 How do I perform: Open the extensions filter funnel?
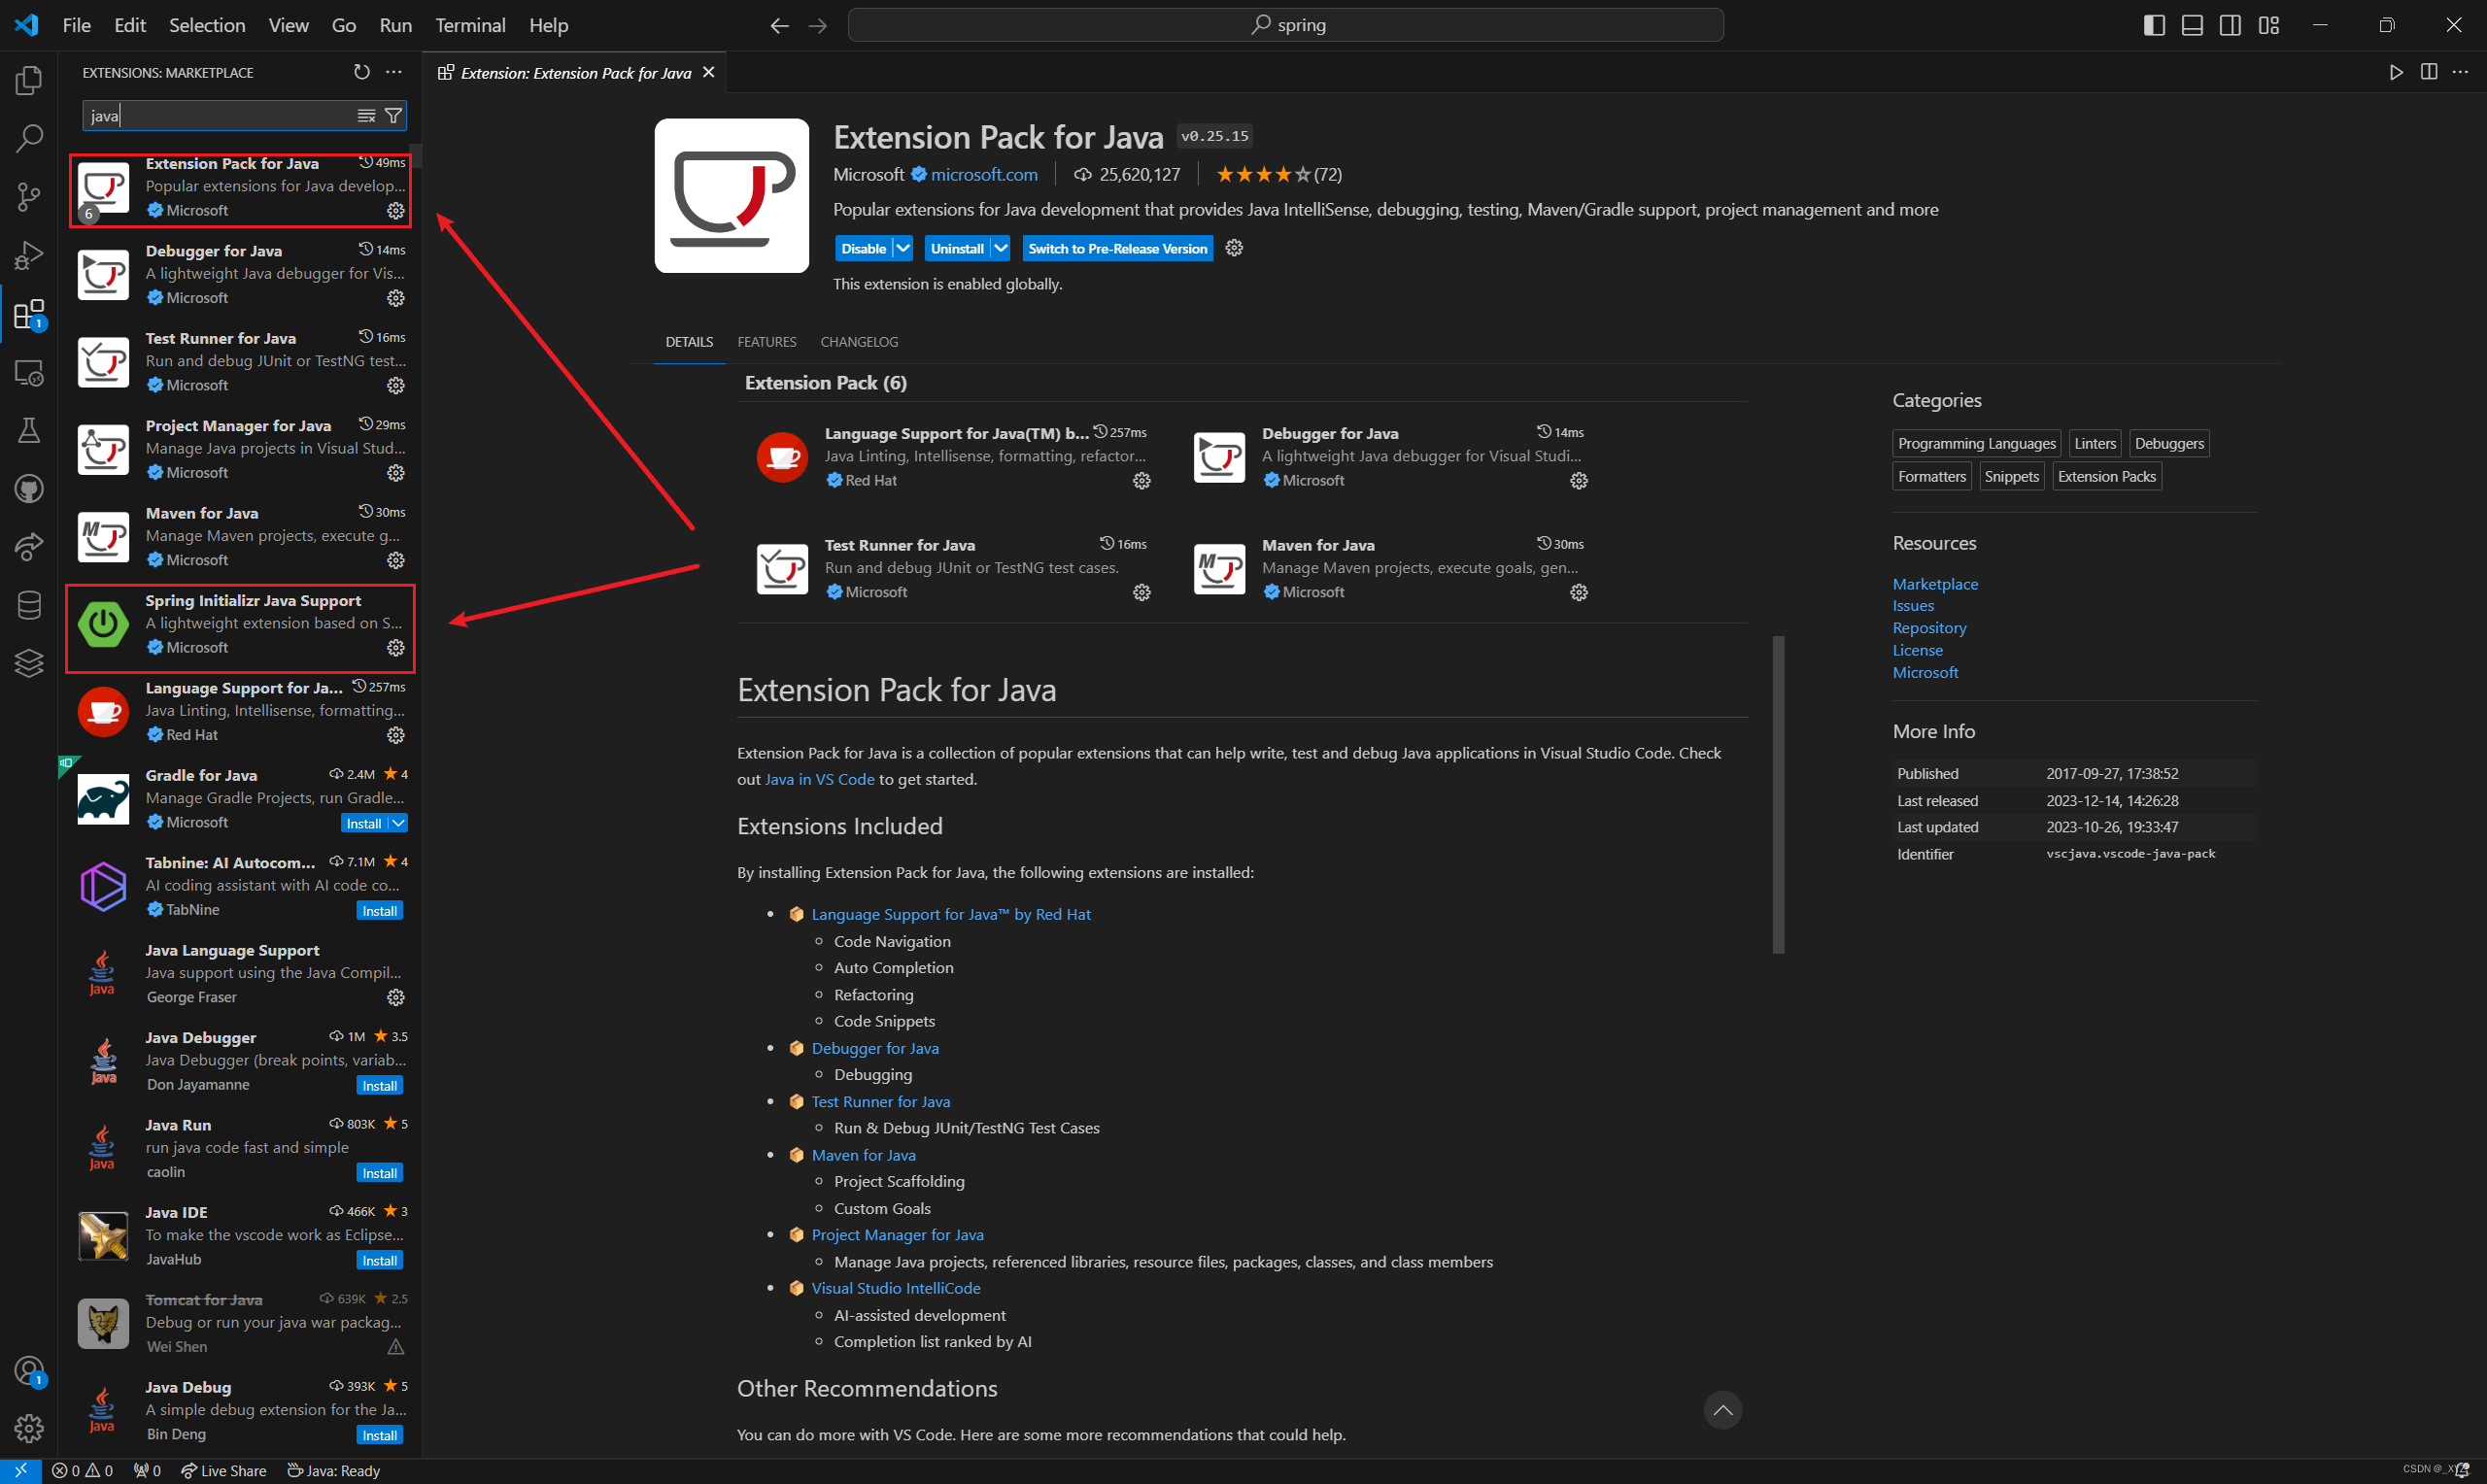coord(394,116)
